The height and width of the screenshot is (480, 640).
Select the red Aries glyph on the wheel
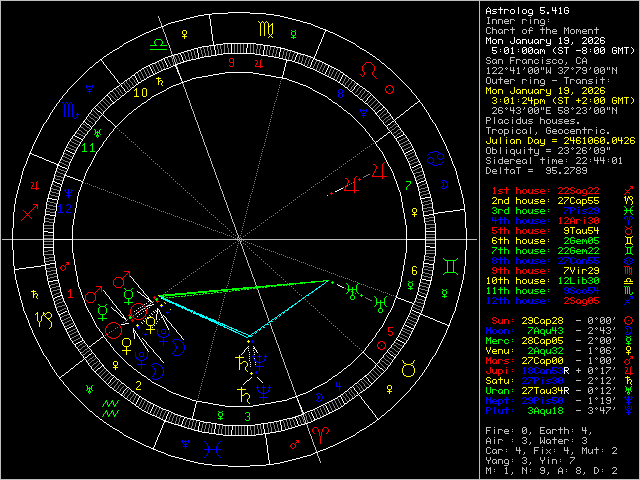point(321,434)
